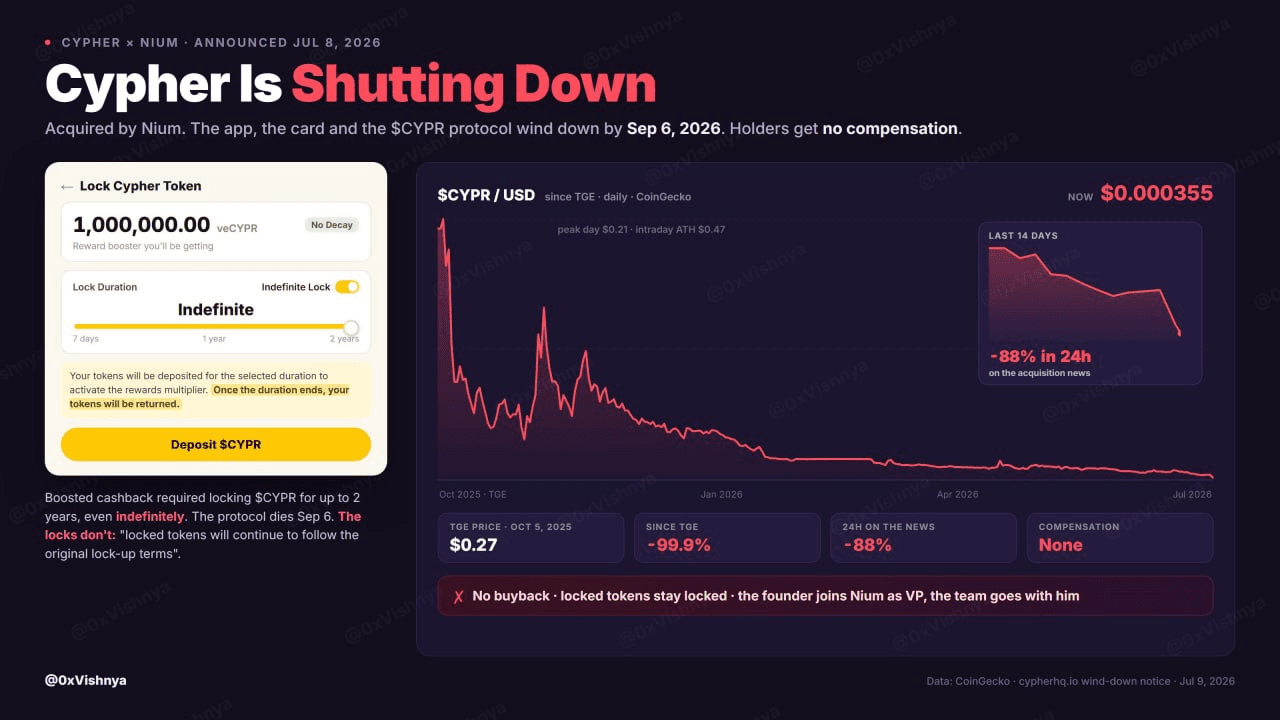
Task: Click the Compensation None card
Action: point(1120,538)
